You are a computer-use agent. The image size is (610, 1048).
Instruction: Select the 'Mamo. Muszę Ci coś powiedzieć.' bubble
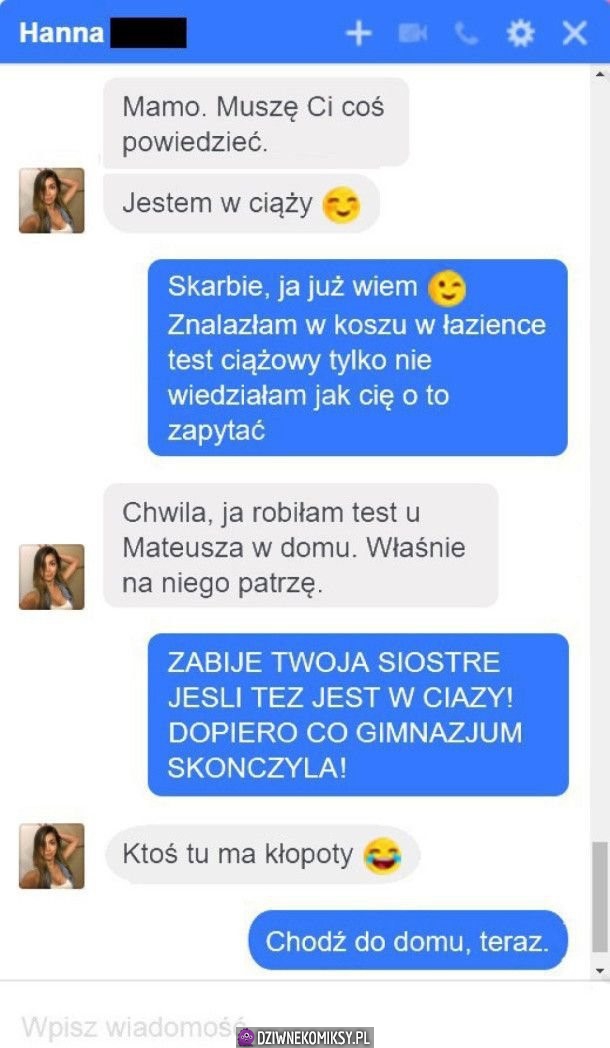[256, 122]
